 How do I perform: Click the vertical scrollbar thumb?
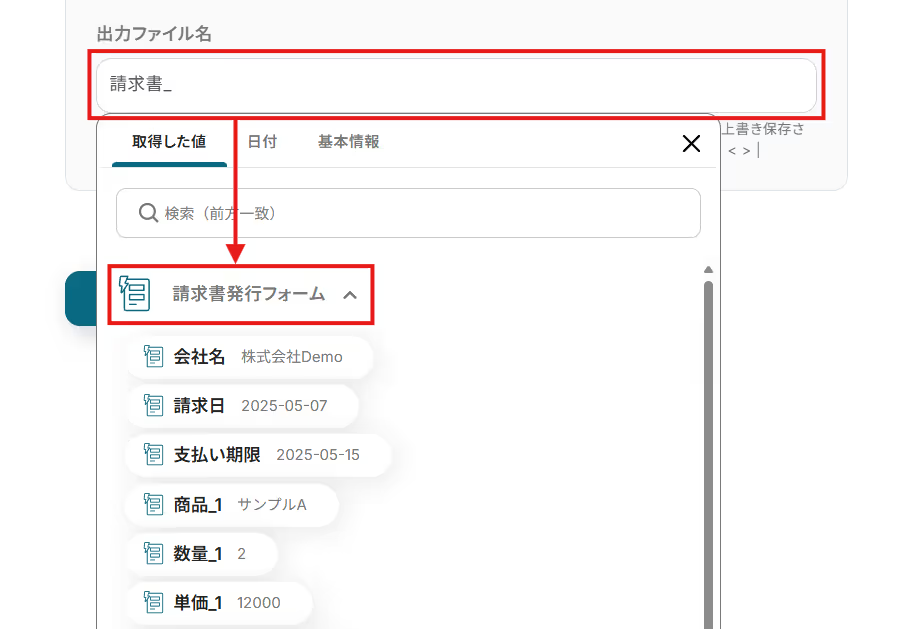708,455
